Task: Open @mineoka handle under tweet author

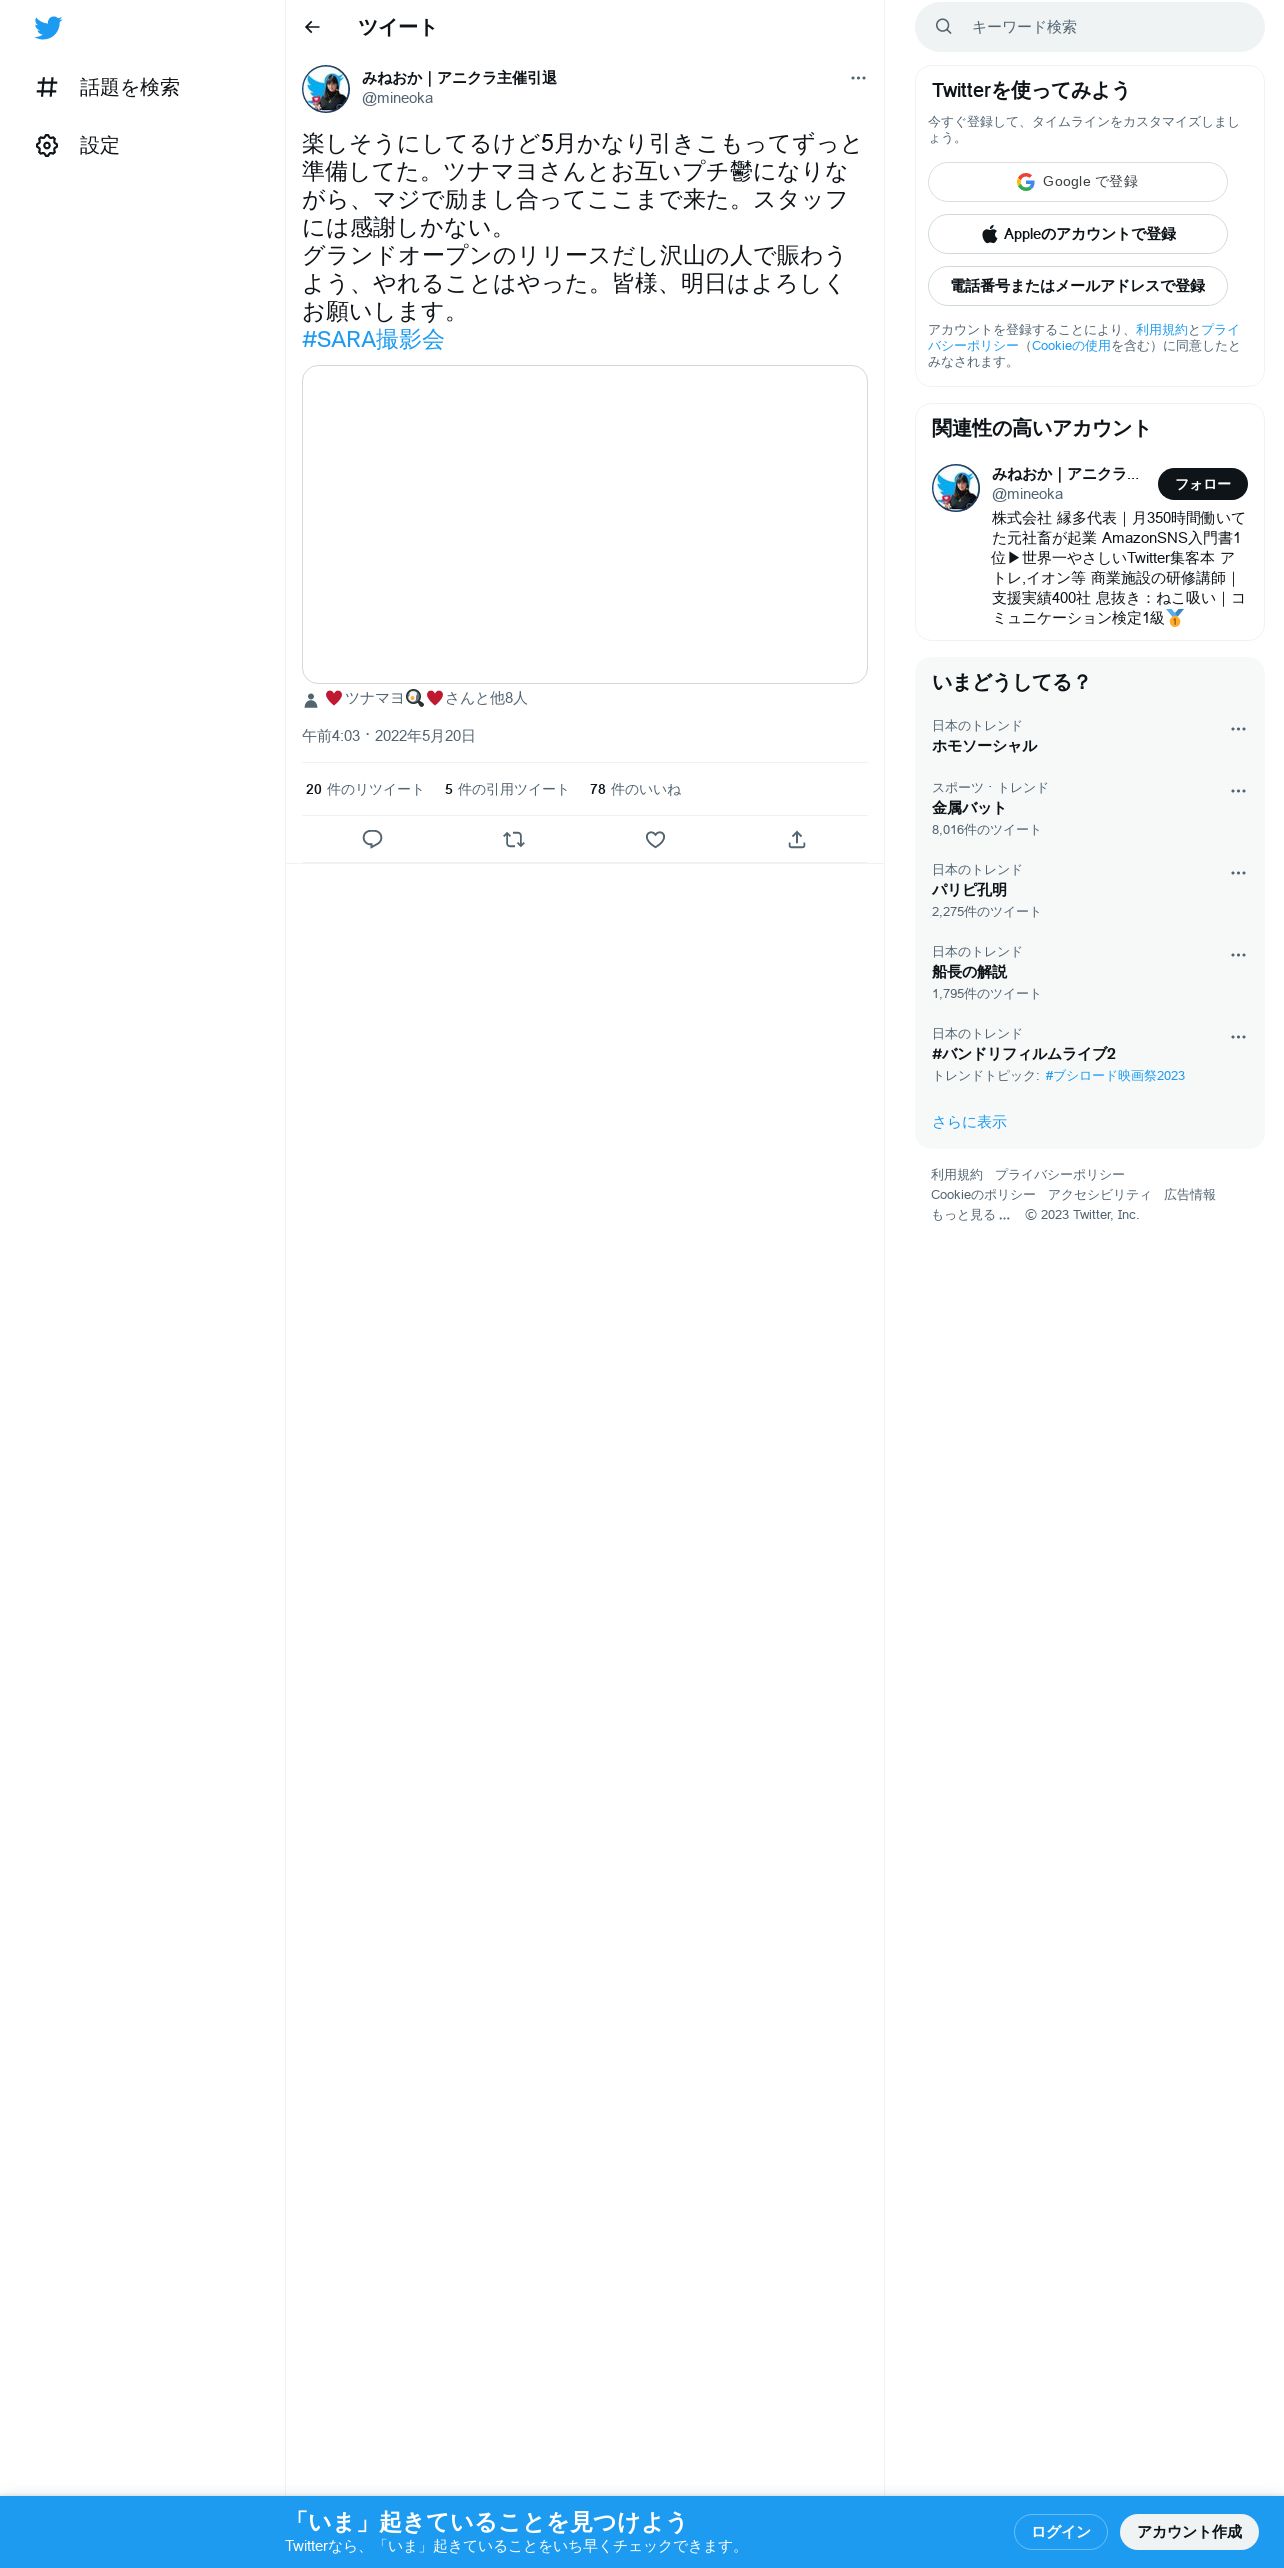Action: 397,98
